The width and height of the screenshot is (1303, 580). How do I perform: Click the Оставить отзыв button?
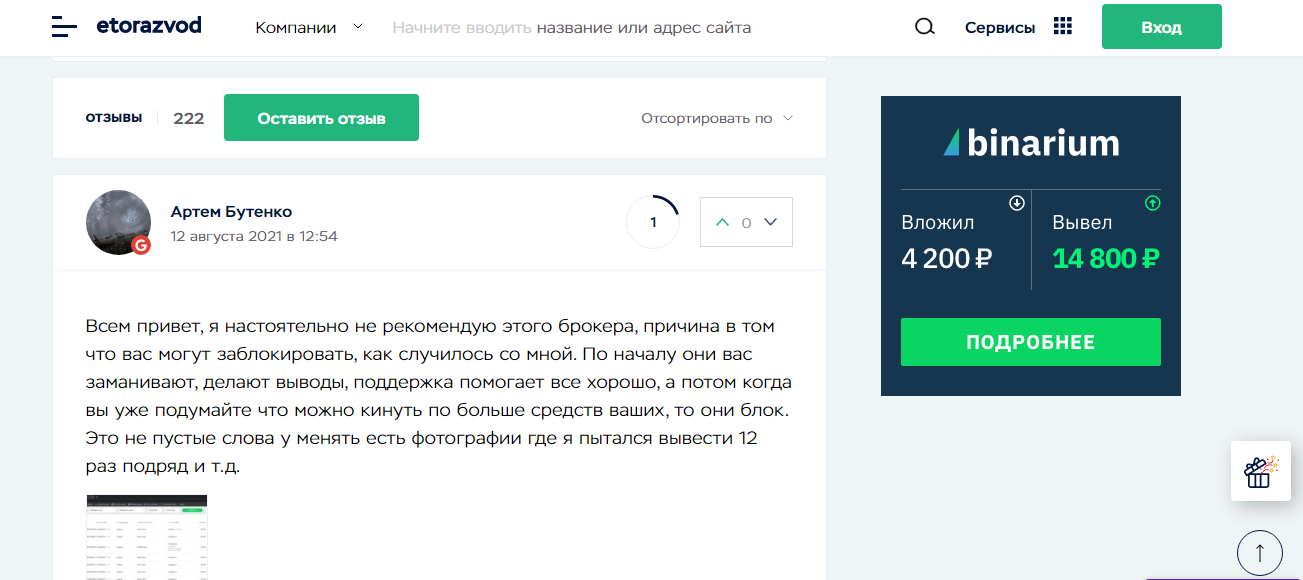[321, 118]
